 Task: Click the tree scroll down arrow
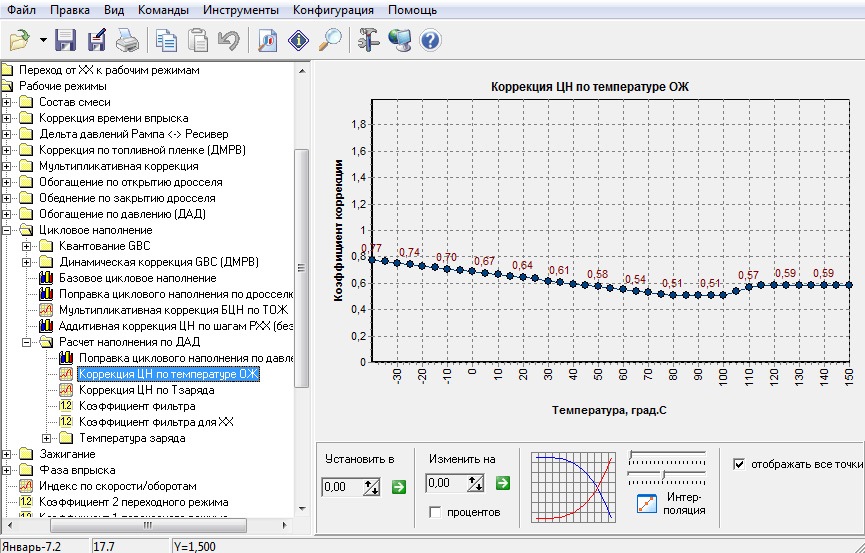coord(302,508)
